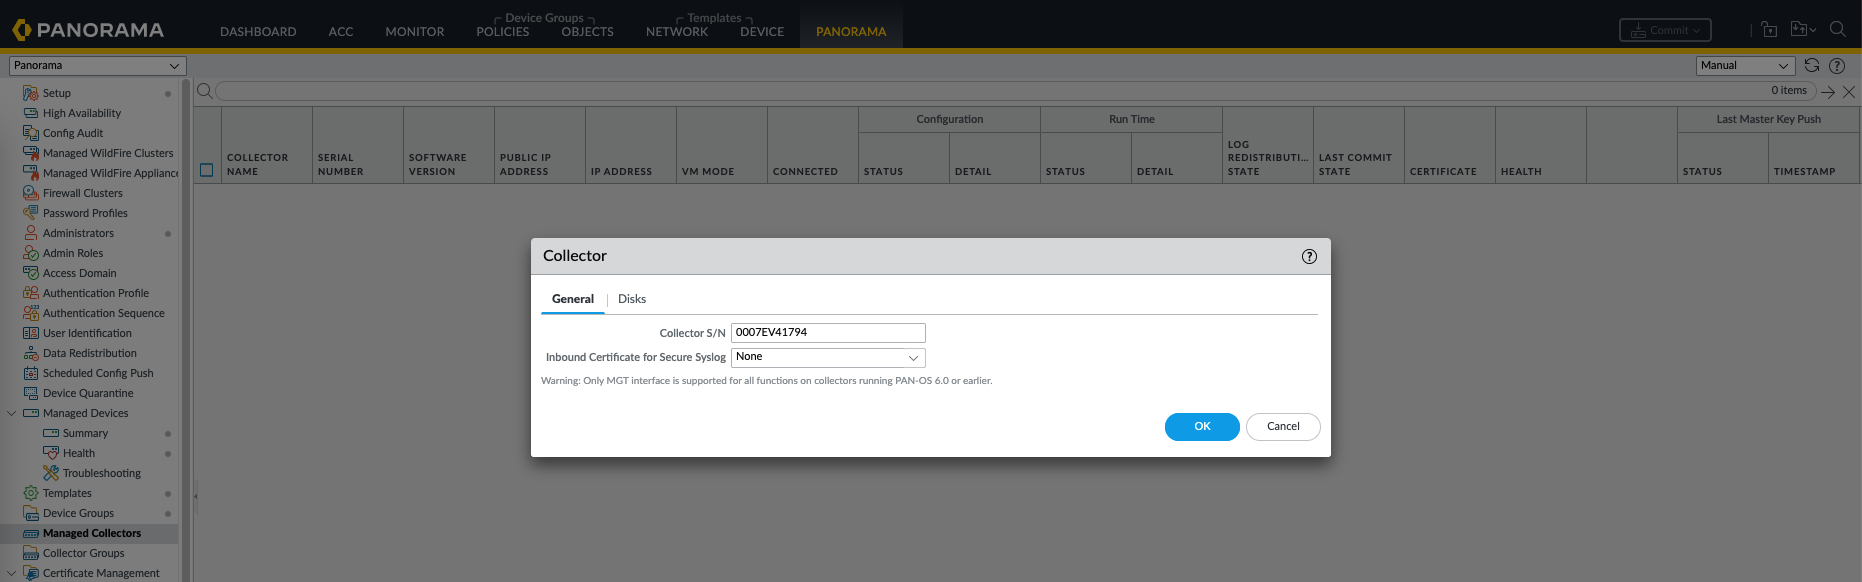Screen dimensions: 1862x582
Task: Cancel the Collector dialog
Action: point(1283,427)
